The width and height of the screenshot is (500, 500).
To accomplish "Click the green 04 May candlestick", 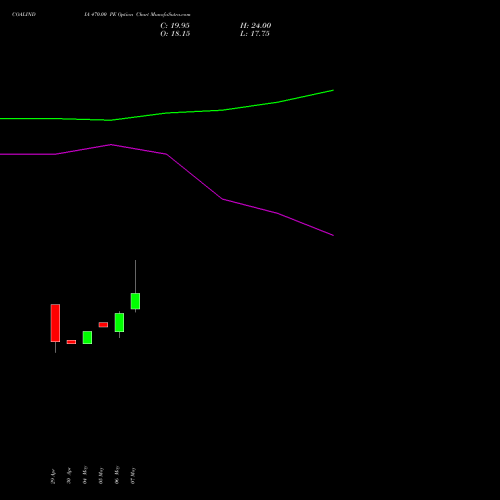I will (87, 337).
